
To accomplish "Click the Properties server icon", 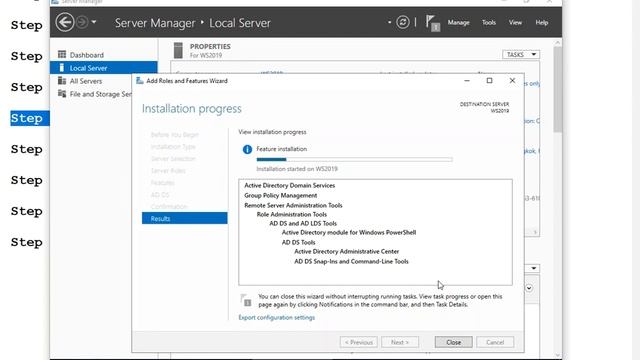I will [x=178, y=51].
